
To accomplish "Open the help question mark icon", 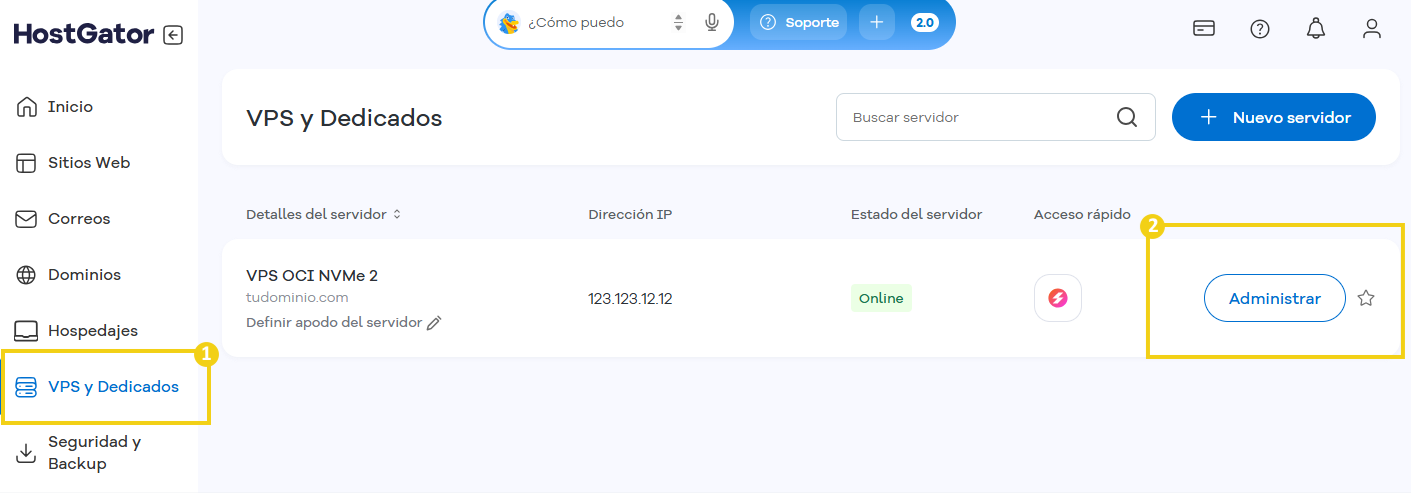I will point(1260,29).
